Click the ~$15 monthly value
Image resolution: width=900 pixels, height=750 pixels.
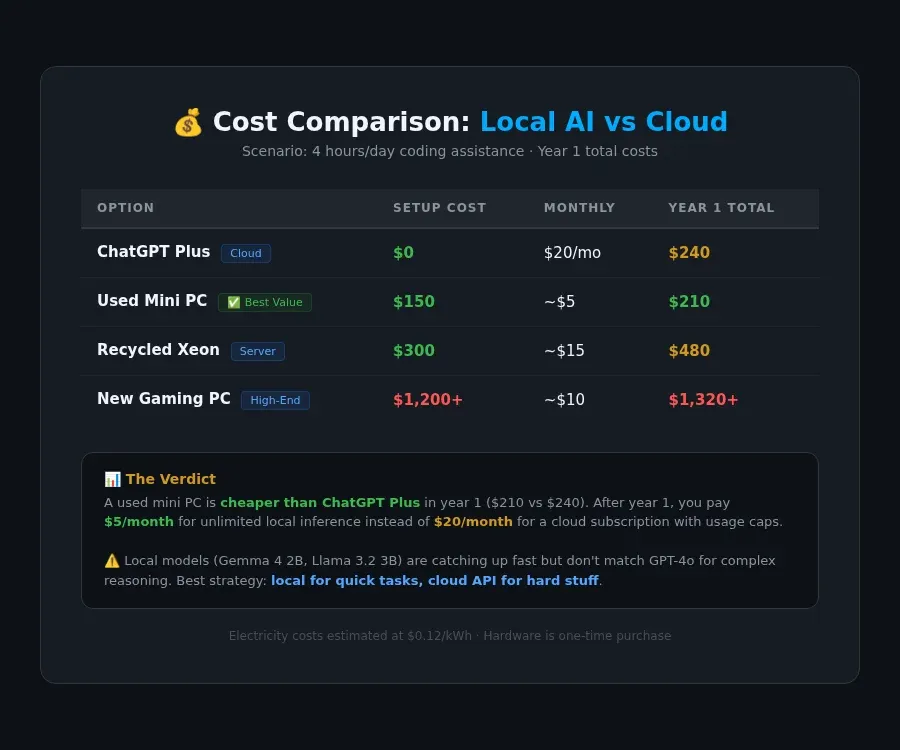pyautogui.click(x=564, y=351)
